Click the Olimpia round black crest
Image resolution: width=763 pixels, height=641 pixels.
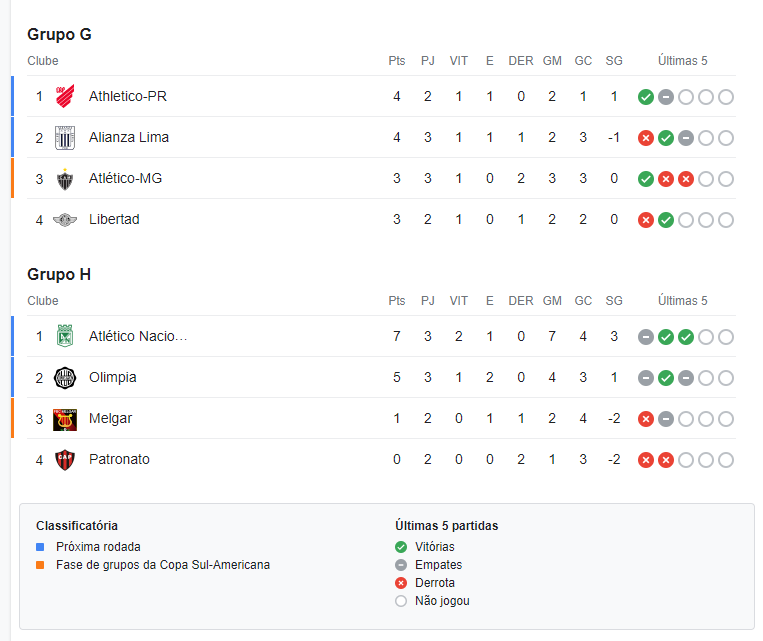pyautogui.click(x=65, y=378)
